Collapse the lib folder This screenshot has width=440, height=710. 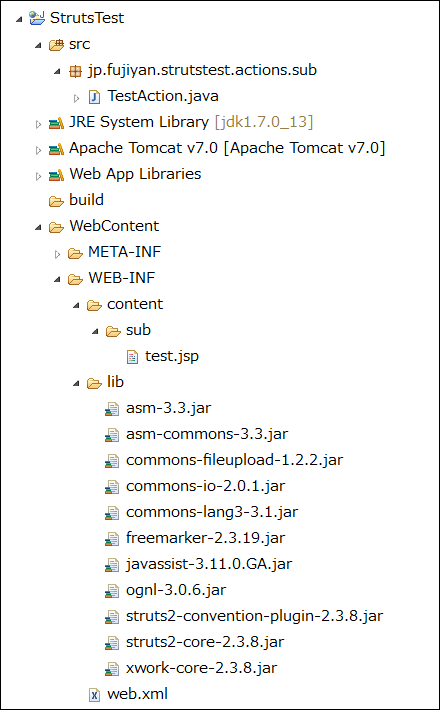76,384
